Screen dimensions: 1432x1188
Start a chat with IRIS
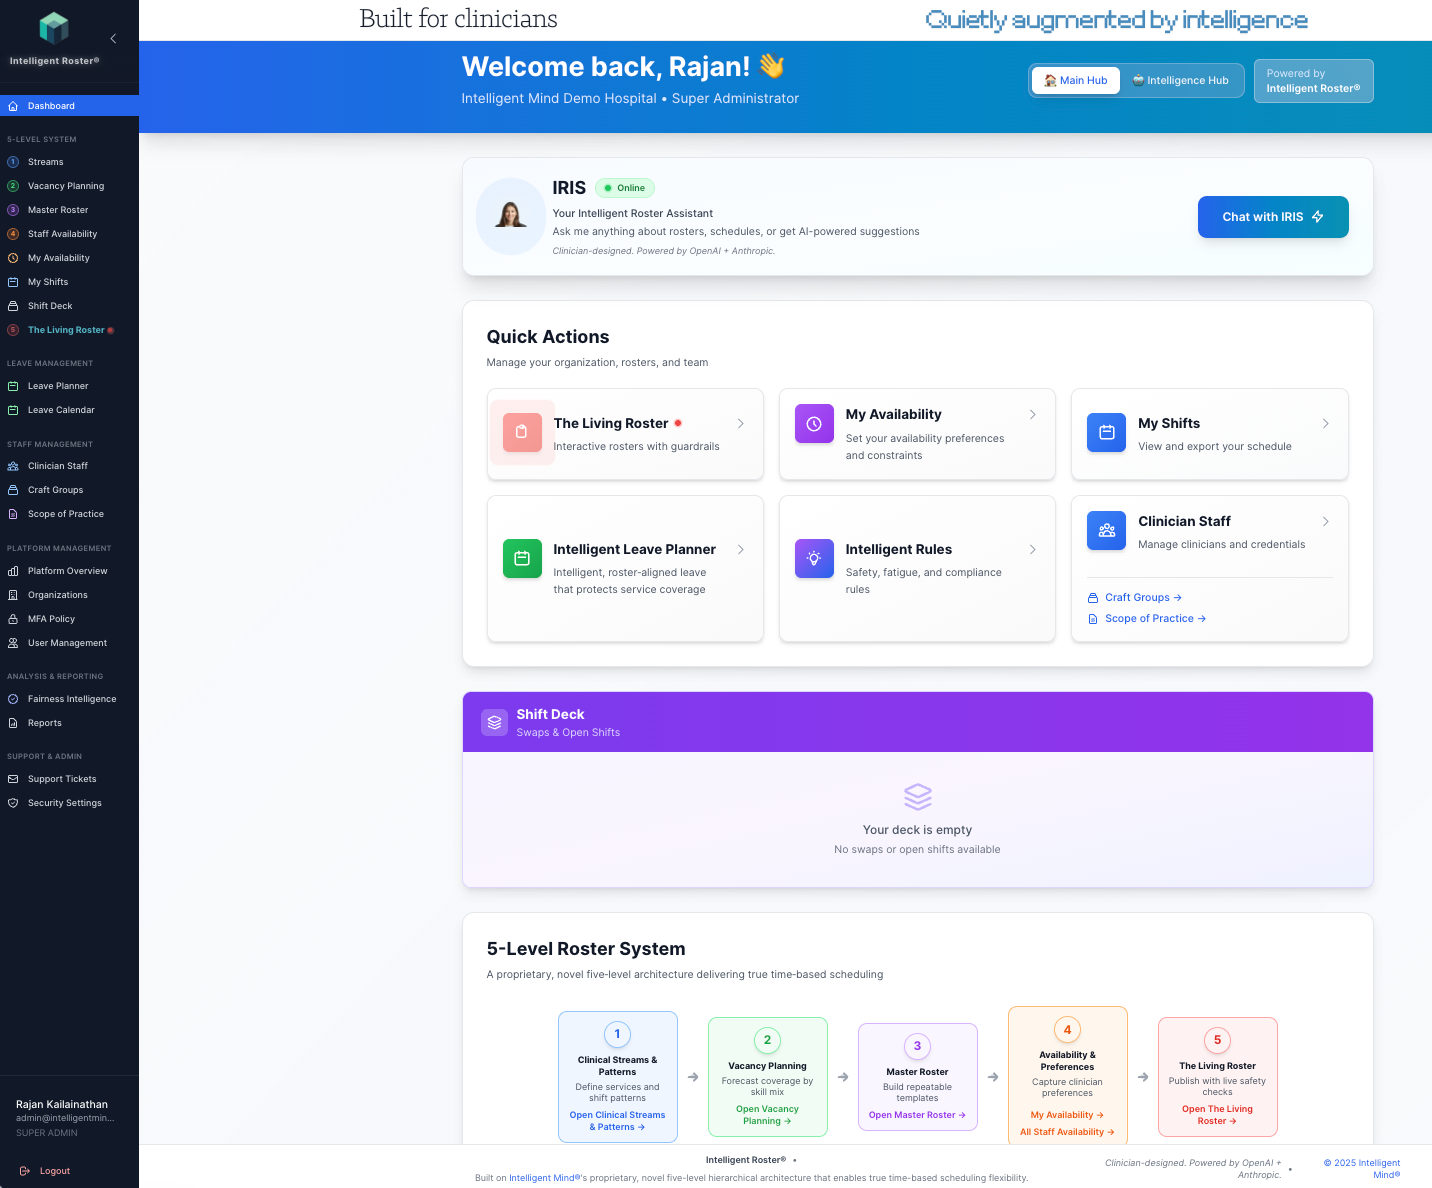1272,217
